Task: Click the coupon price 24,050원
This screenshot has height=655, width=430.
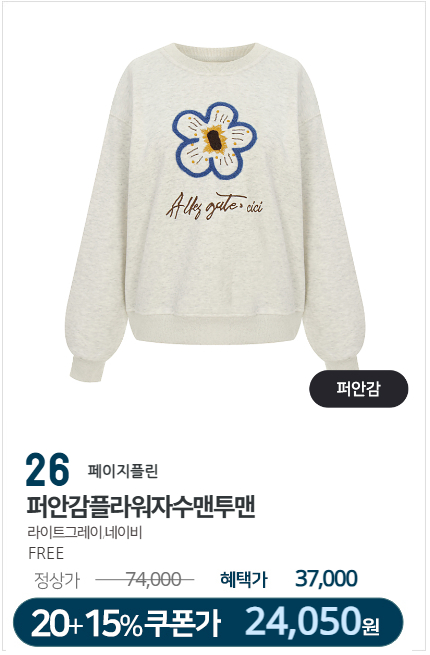Action: (312, 622)
